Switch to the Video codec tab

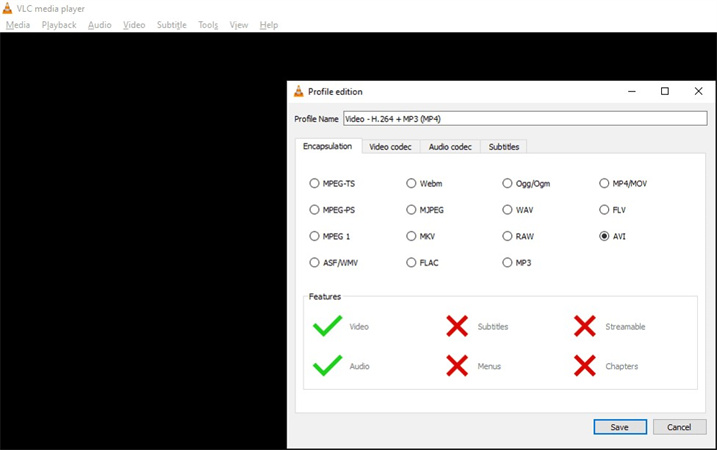click(390, 147)
